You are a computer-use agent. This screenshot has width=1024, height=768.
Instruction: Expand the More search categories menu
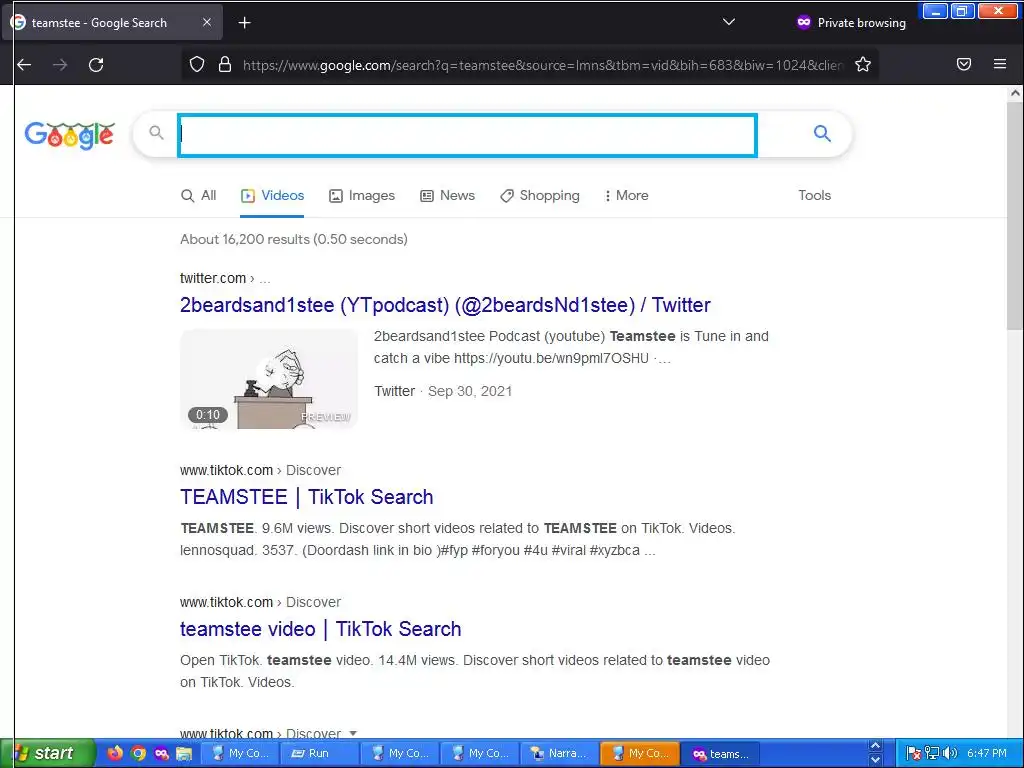pyautogui.click(x=626, y=195)
